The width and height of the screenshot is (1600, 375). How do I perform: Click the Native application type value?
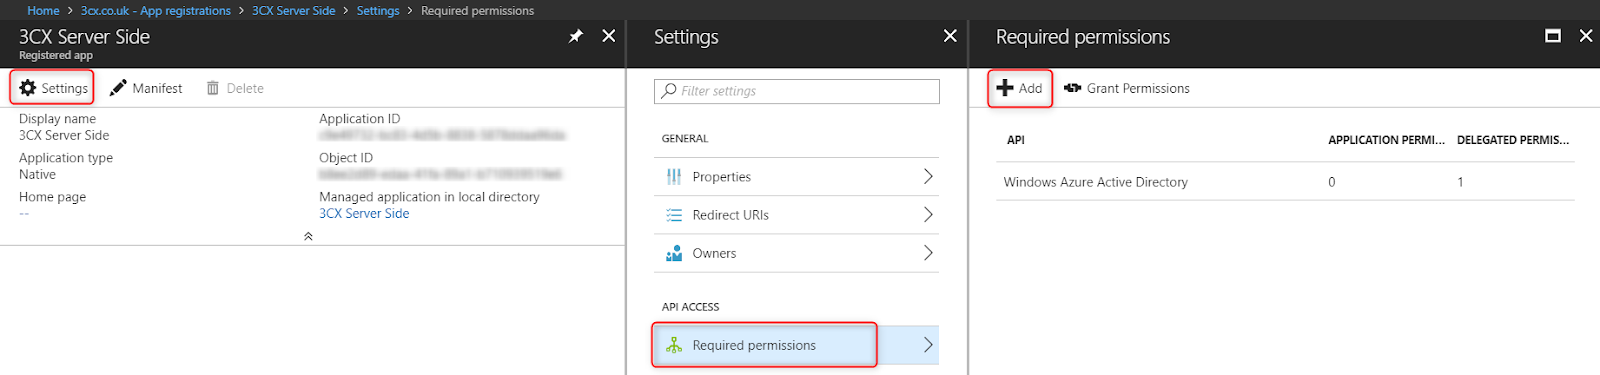click(x=37, y=175)
